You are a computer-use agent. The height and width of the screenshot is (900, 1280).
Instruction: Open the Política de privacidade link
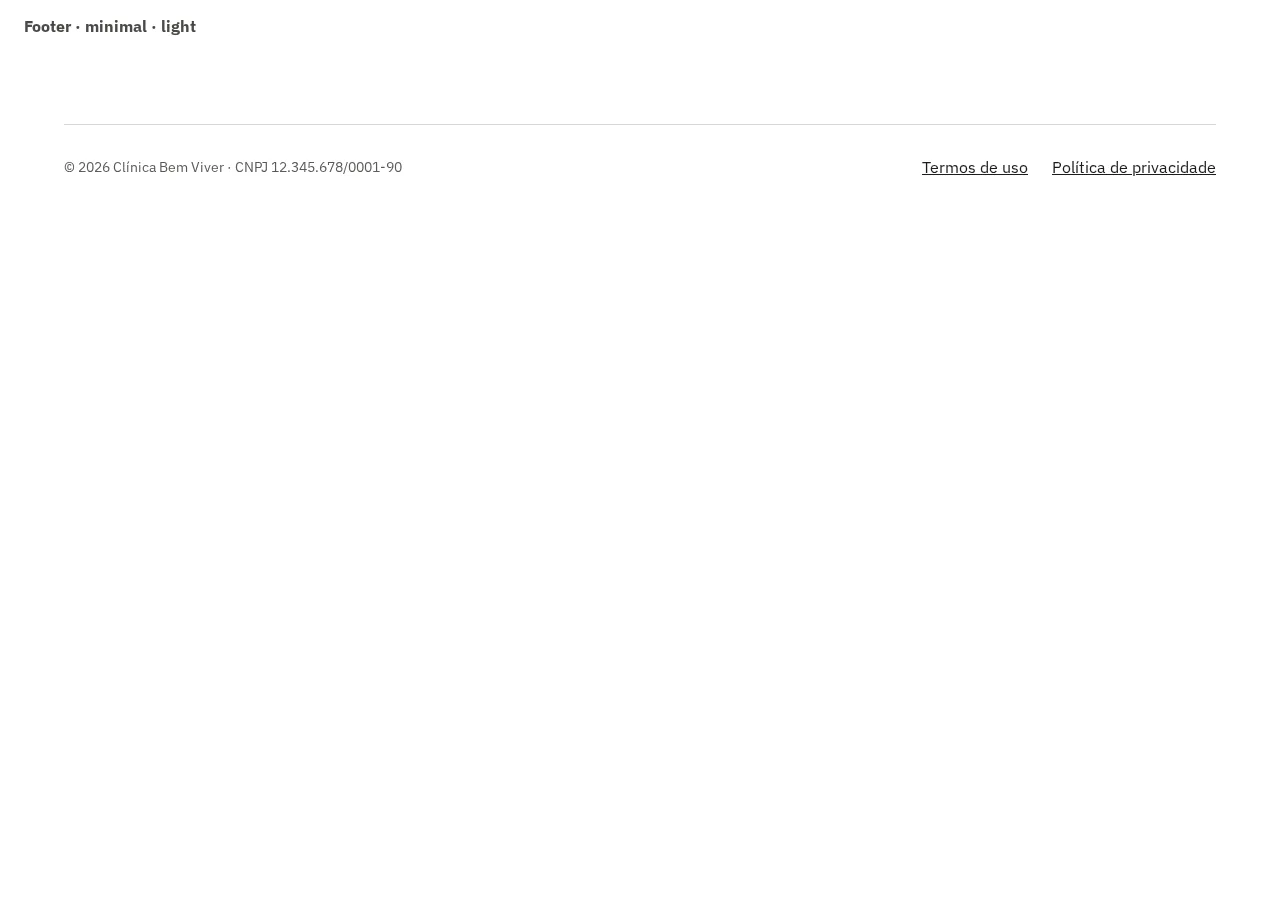[1134, 167]
